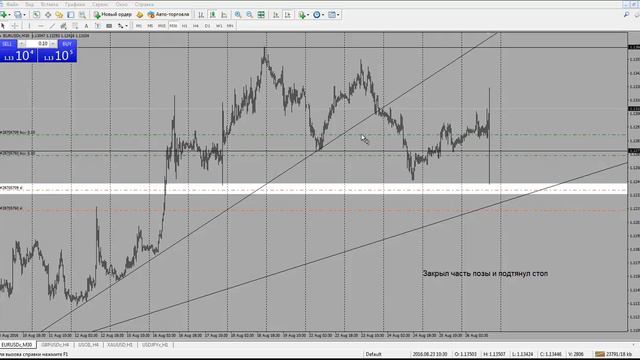The height and width of the screenshot is (360, 640).
Task: Switch chart to candlesticks icon
Action: 212,15
